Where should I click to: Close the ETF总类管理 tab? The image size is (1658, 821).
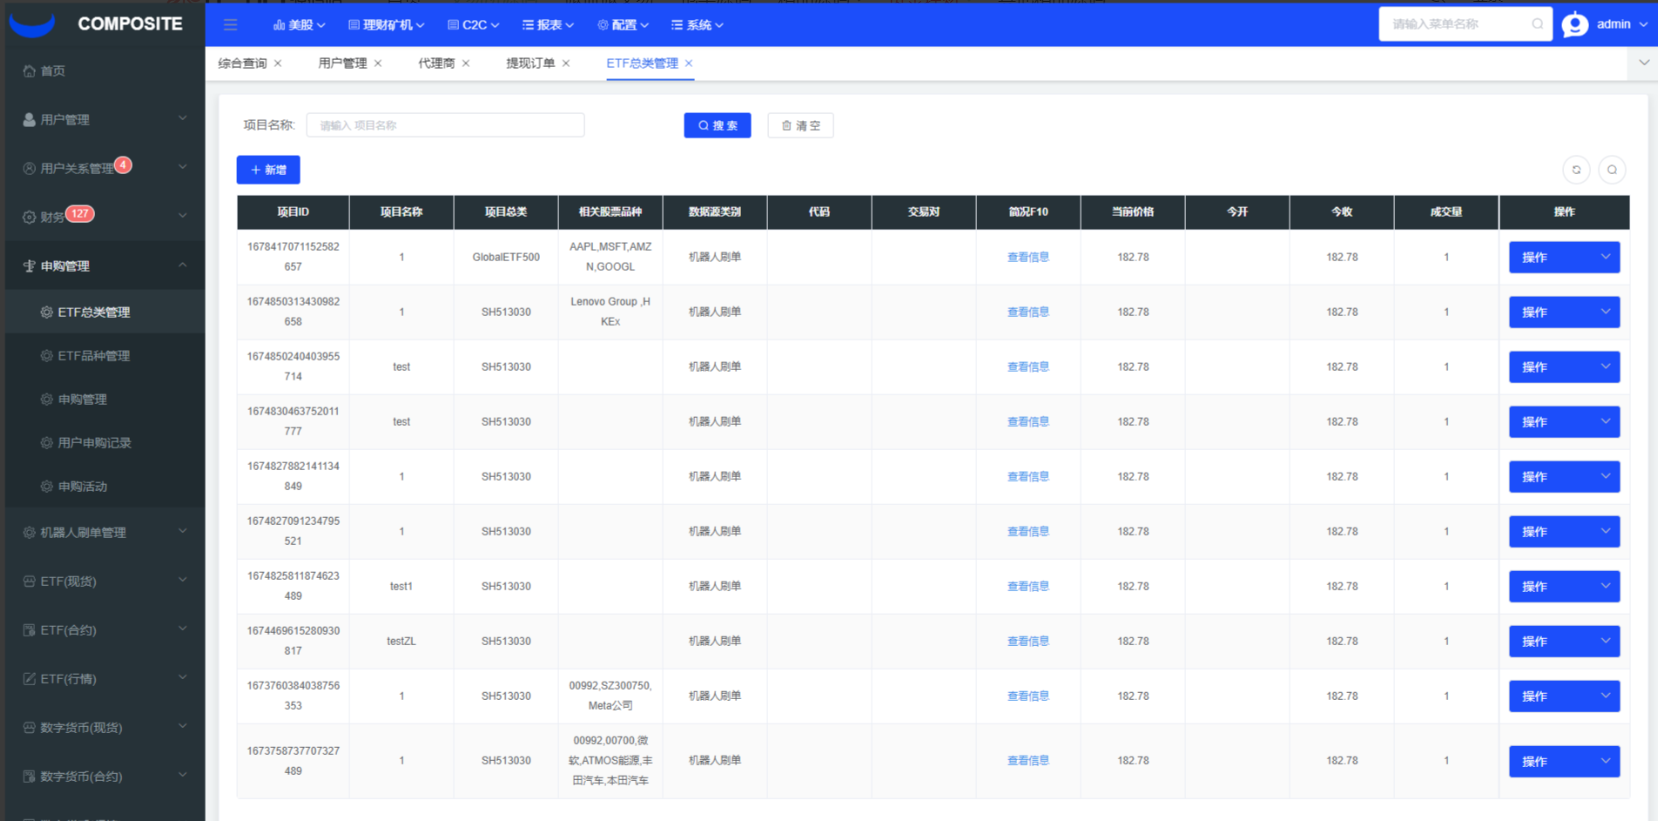click(x=689, y=63)
